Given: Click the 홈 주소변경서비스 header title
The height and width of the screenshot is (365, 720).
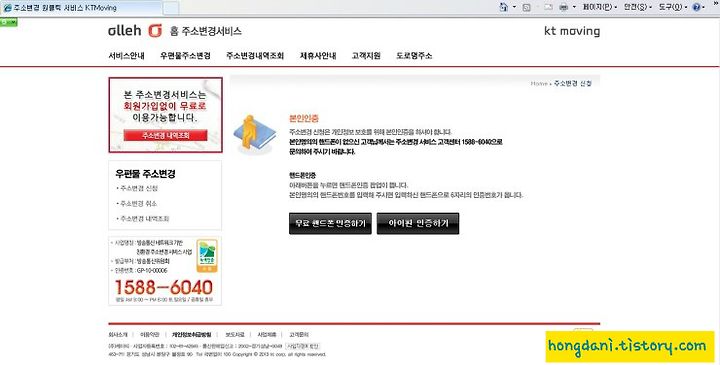Looking at the screenshot, I should coord(206,31).
